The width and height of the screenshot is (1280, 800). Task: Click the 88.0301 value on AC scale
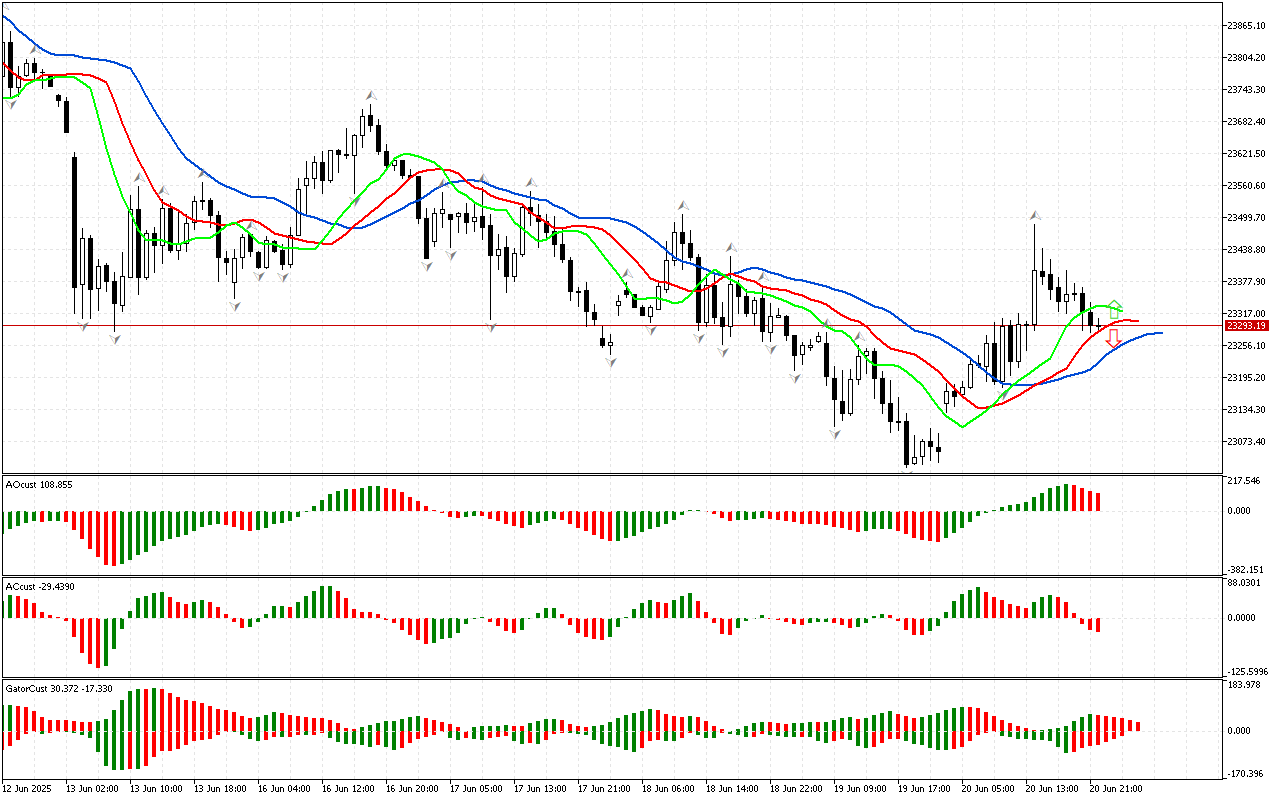1244,583
